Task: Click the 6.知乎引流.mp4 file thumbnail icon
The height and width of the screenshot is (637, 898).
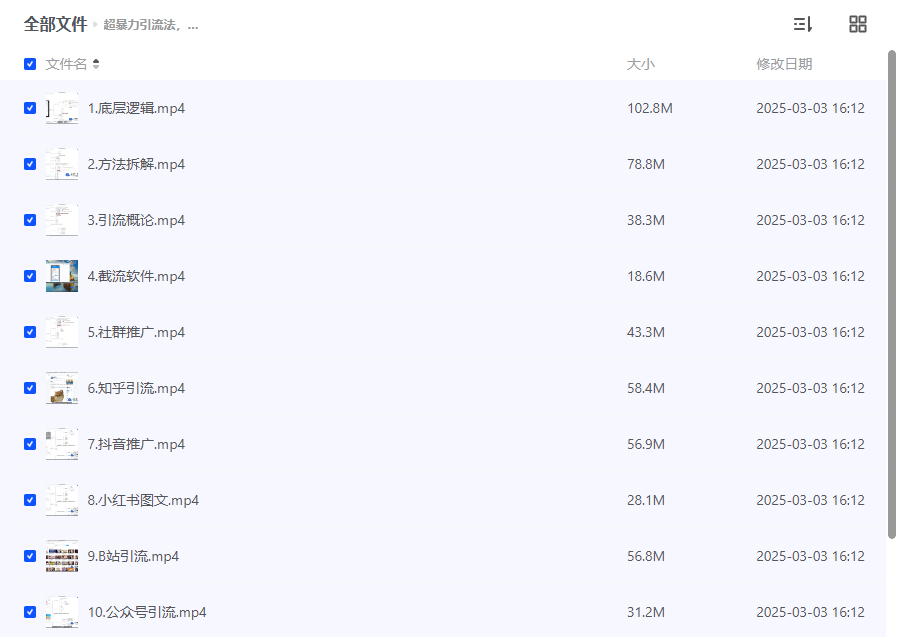Action: (62, 388)
